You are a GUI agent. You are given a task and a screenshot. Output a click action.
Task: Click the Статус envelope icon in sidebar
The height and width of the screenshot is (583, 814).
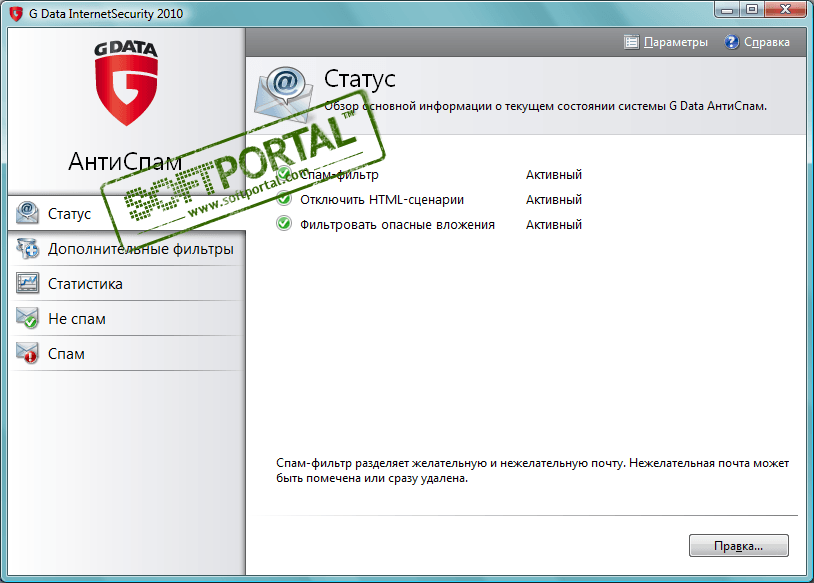27,213
